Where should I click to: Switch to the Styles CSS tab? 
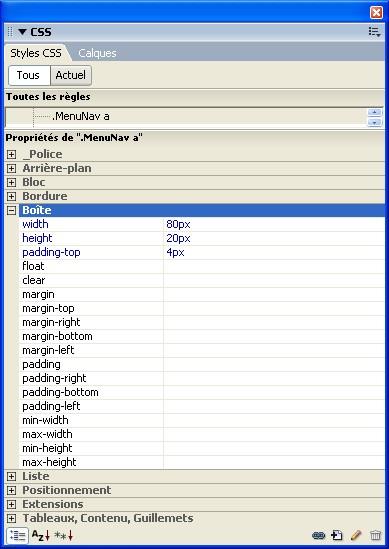coord(36,53)
